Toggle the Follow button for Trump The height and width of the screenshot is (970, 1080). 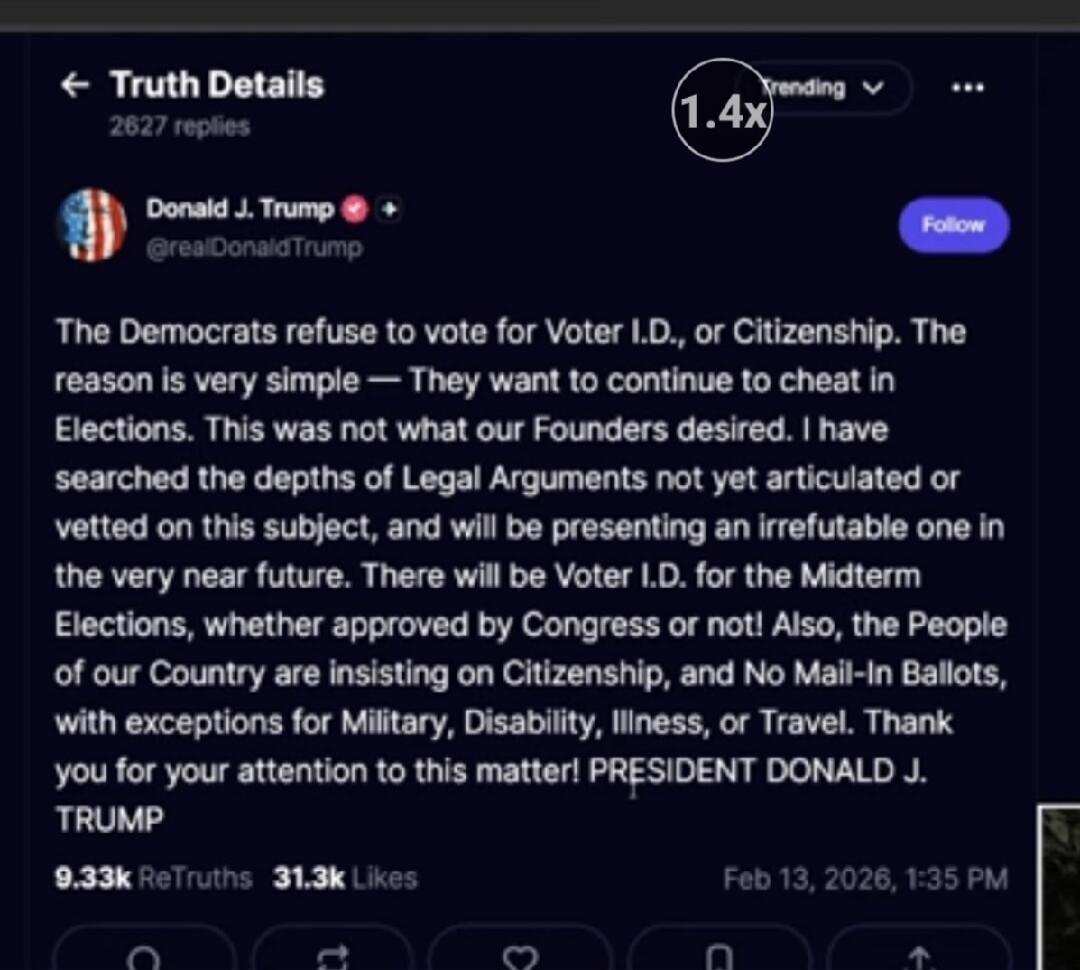[x=953, y=225]
